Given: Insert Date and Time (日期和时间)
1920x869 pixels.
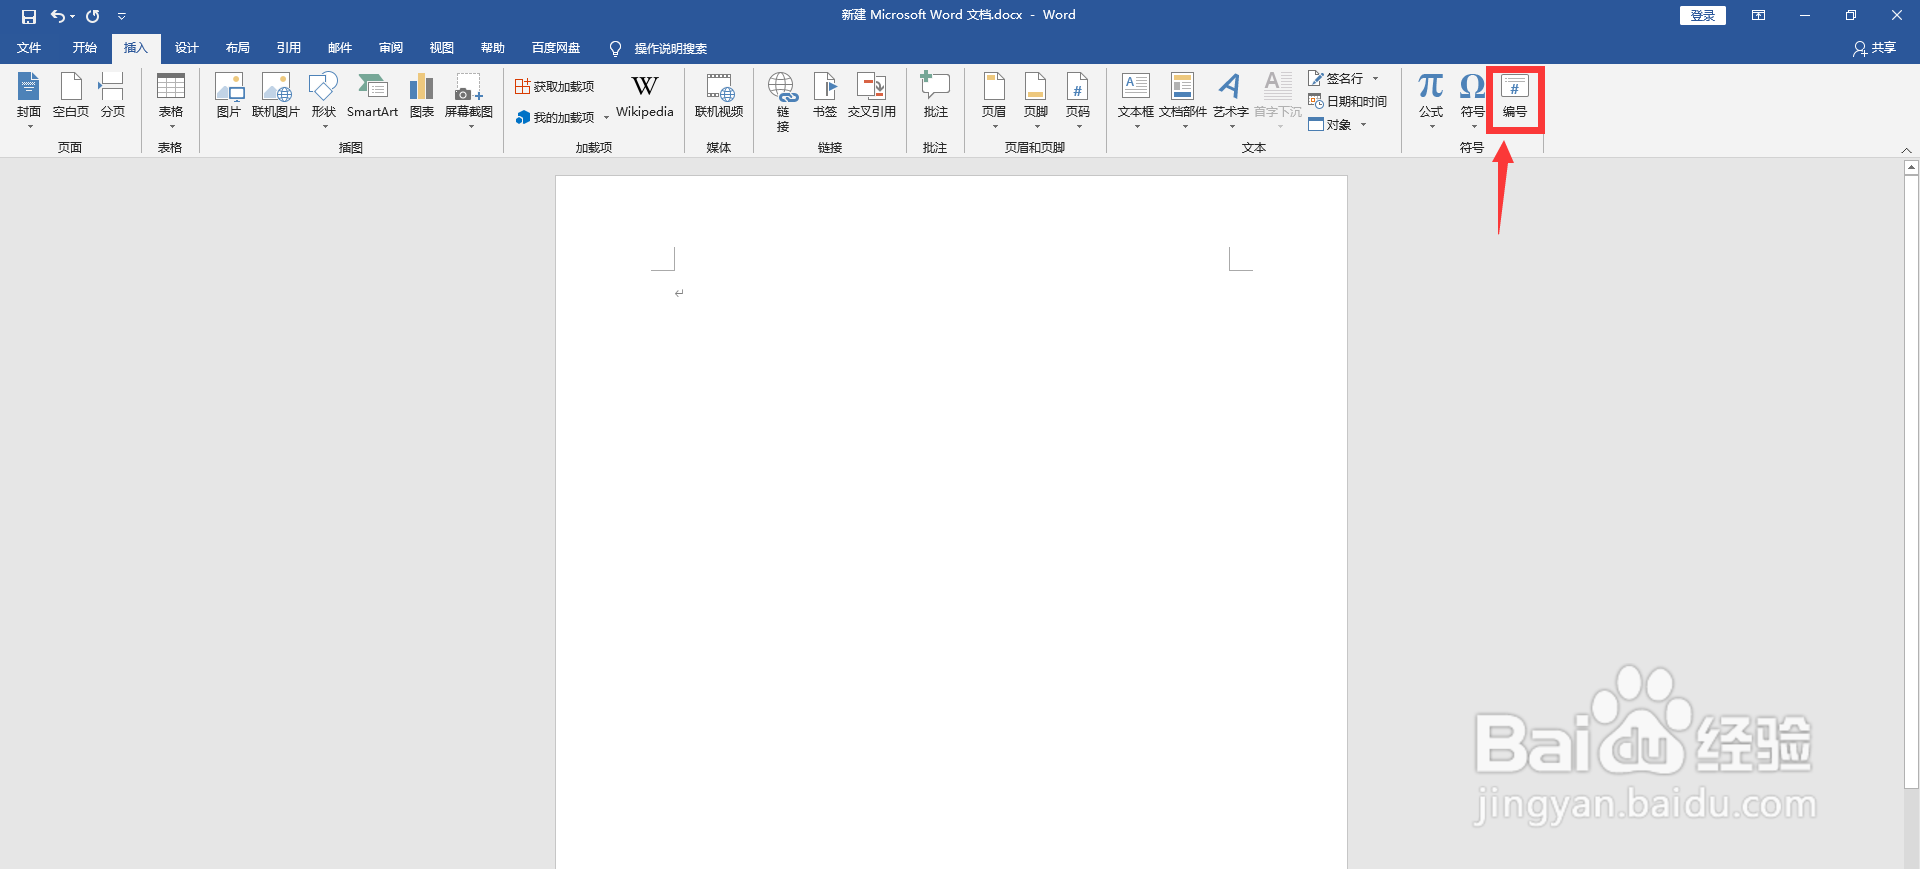Looking at the screenshot, I should pyautogui.click(x=1347, y=101).
